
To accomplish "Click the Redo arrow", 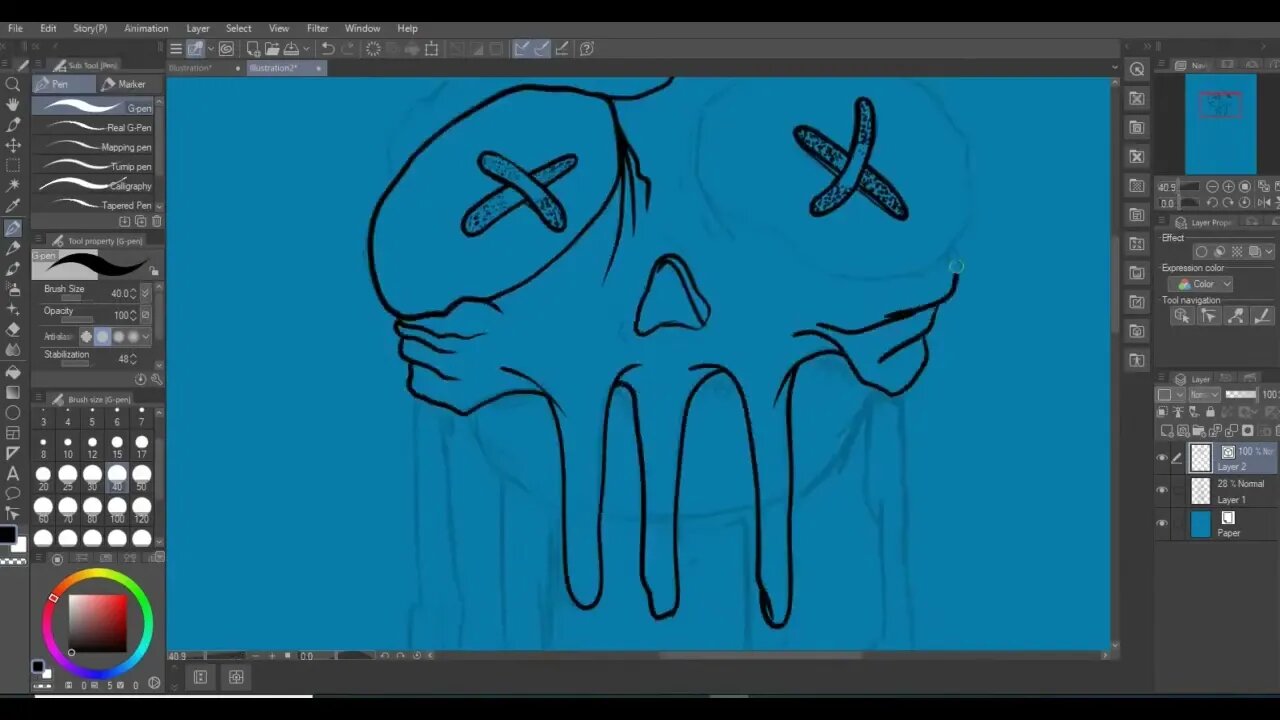I will click(x=348, y=48).
